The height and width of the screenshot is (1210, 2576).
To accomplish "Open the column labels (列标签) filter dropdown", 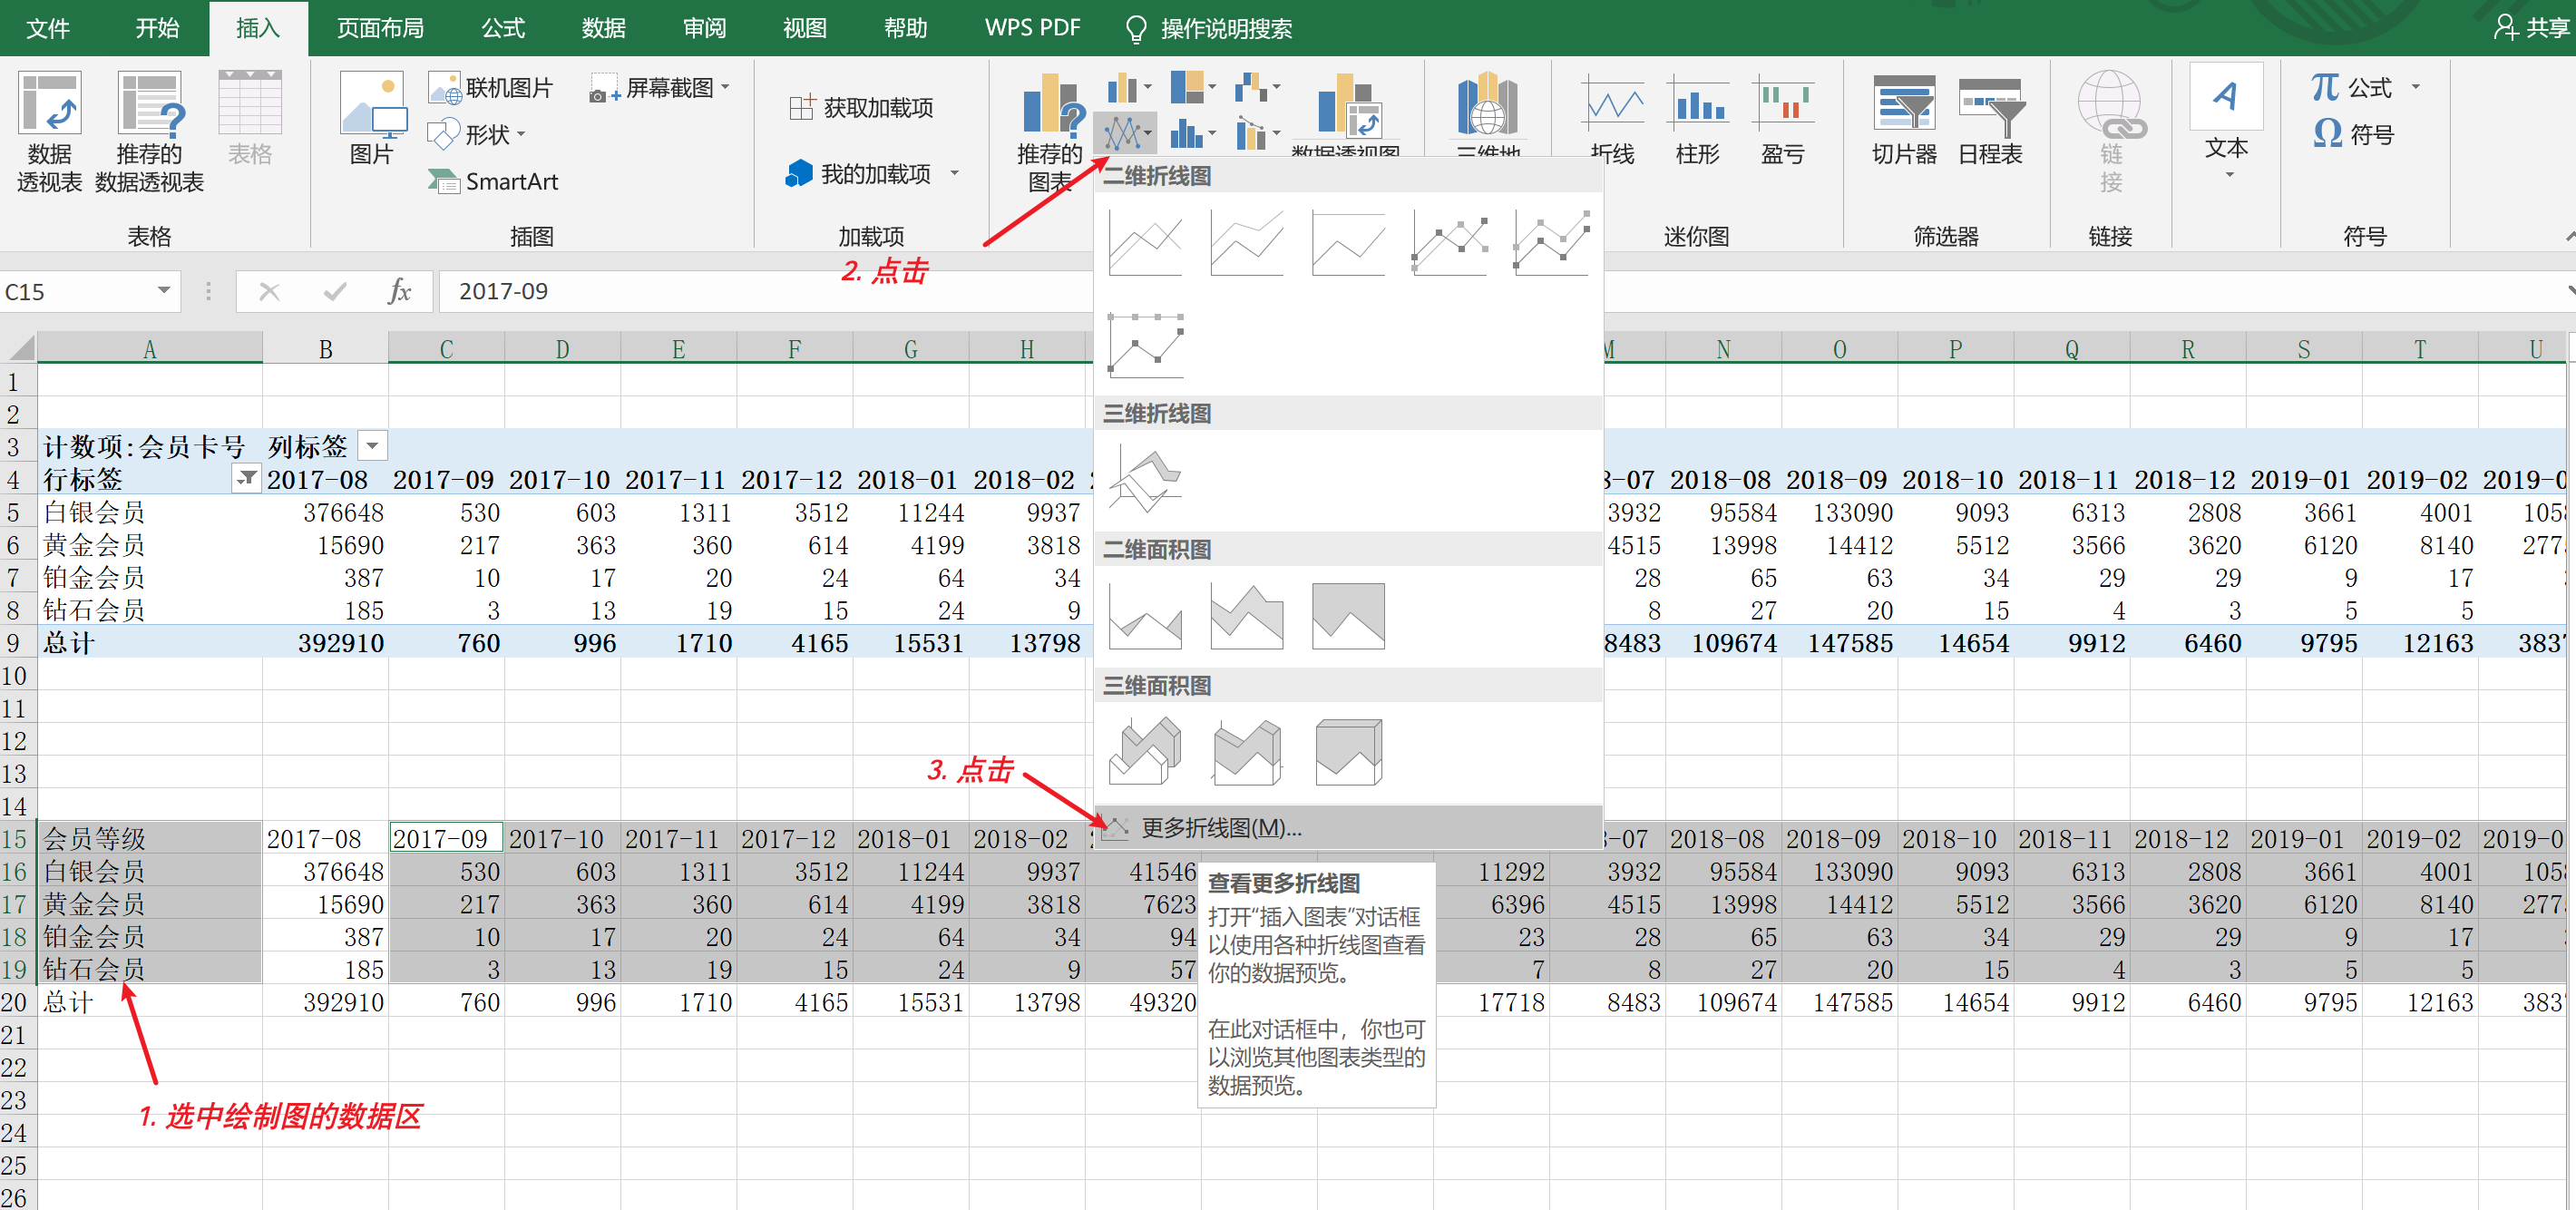I will [373, 446].
